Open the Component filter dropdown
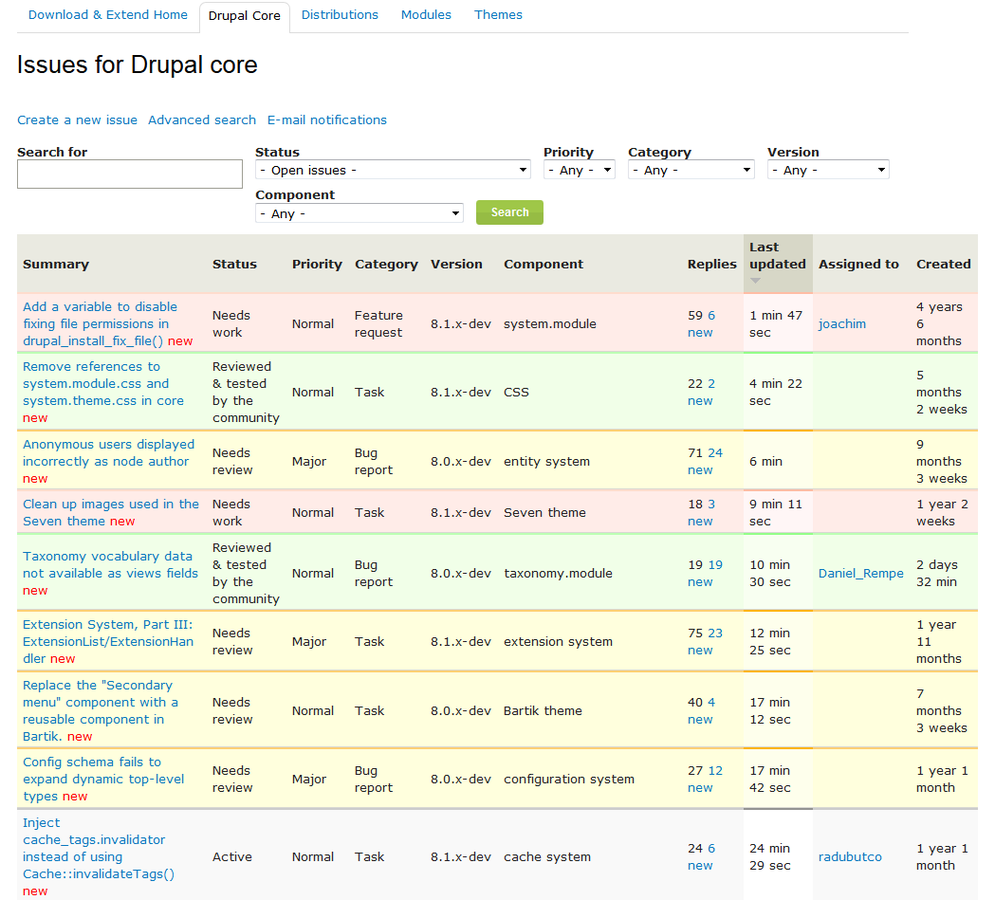 click(x=359, y=213)
